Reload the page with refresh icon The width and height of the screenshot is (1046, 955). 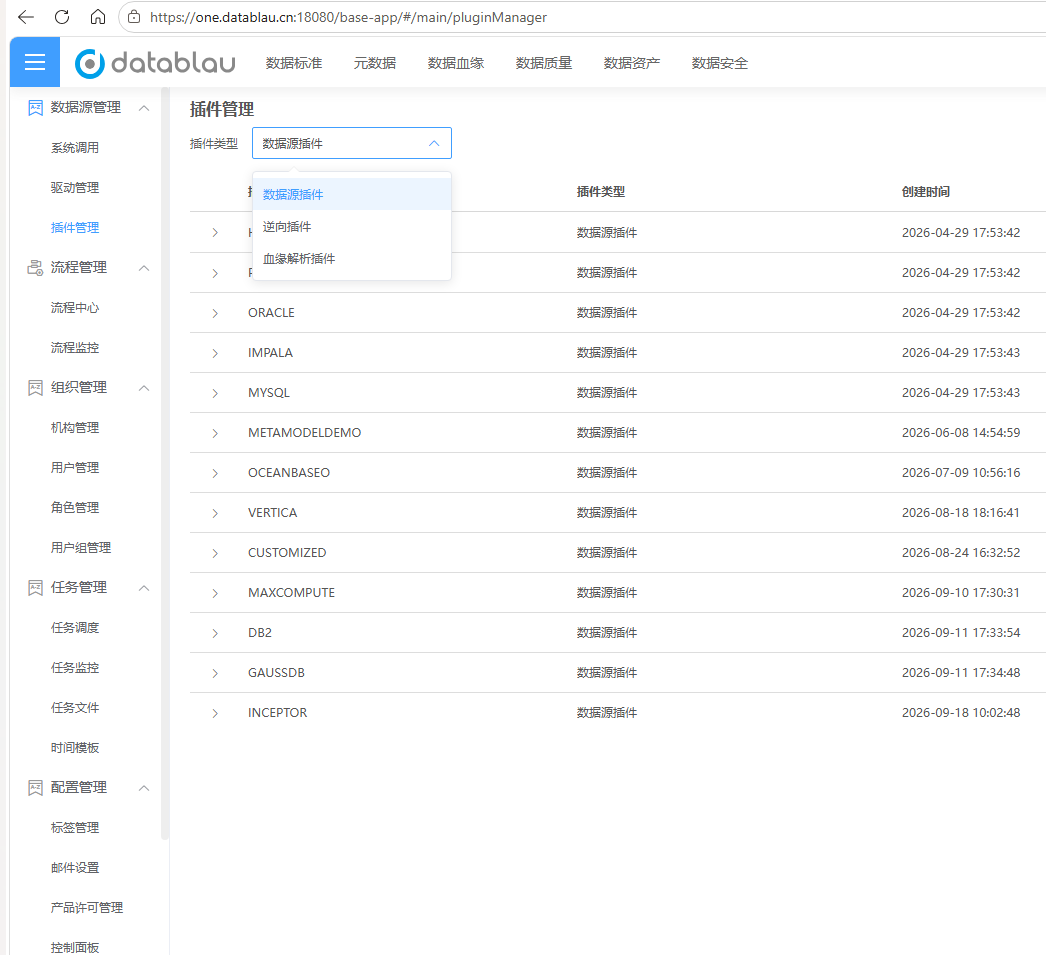coord(62,17)
